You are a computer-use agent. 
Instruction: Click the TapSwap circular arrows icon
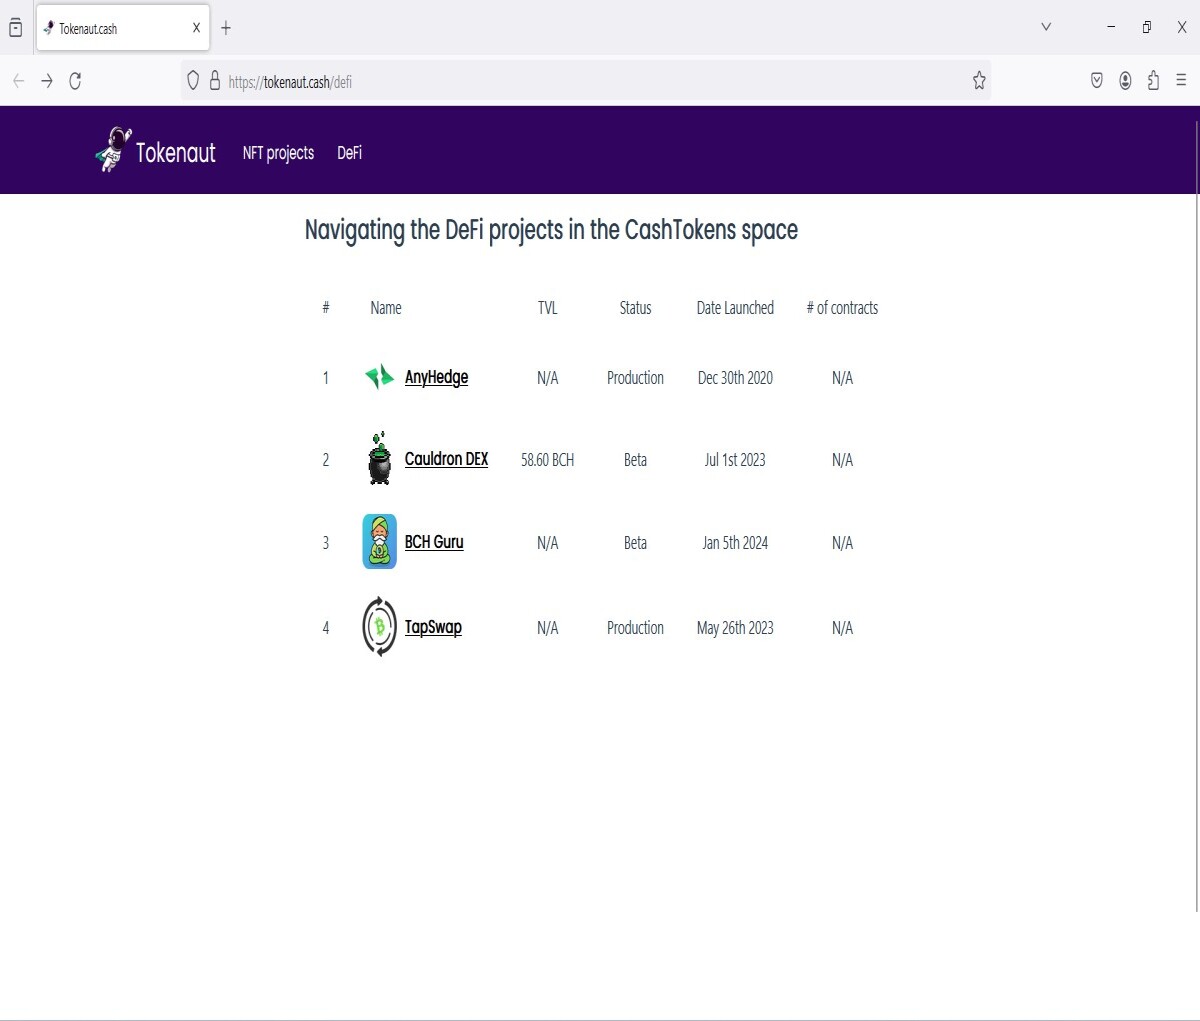click(x=379, y=627)
